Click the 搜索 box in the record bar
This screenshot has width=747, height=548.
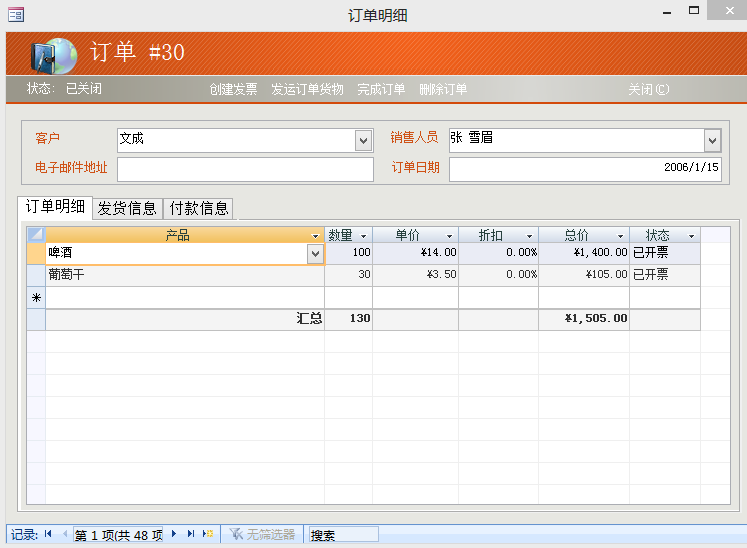pyautogui.click(x=343, y=535)
